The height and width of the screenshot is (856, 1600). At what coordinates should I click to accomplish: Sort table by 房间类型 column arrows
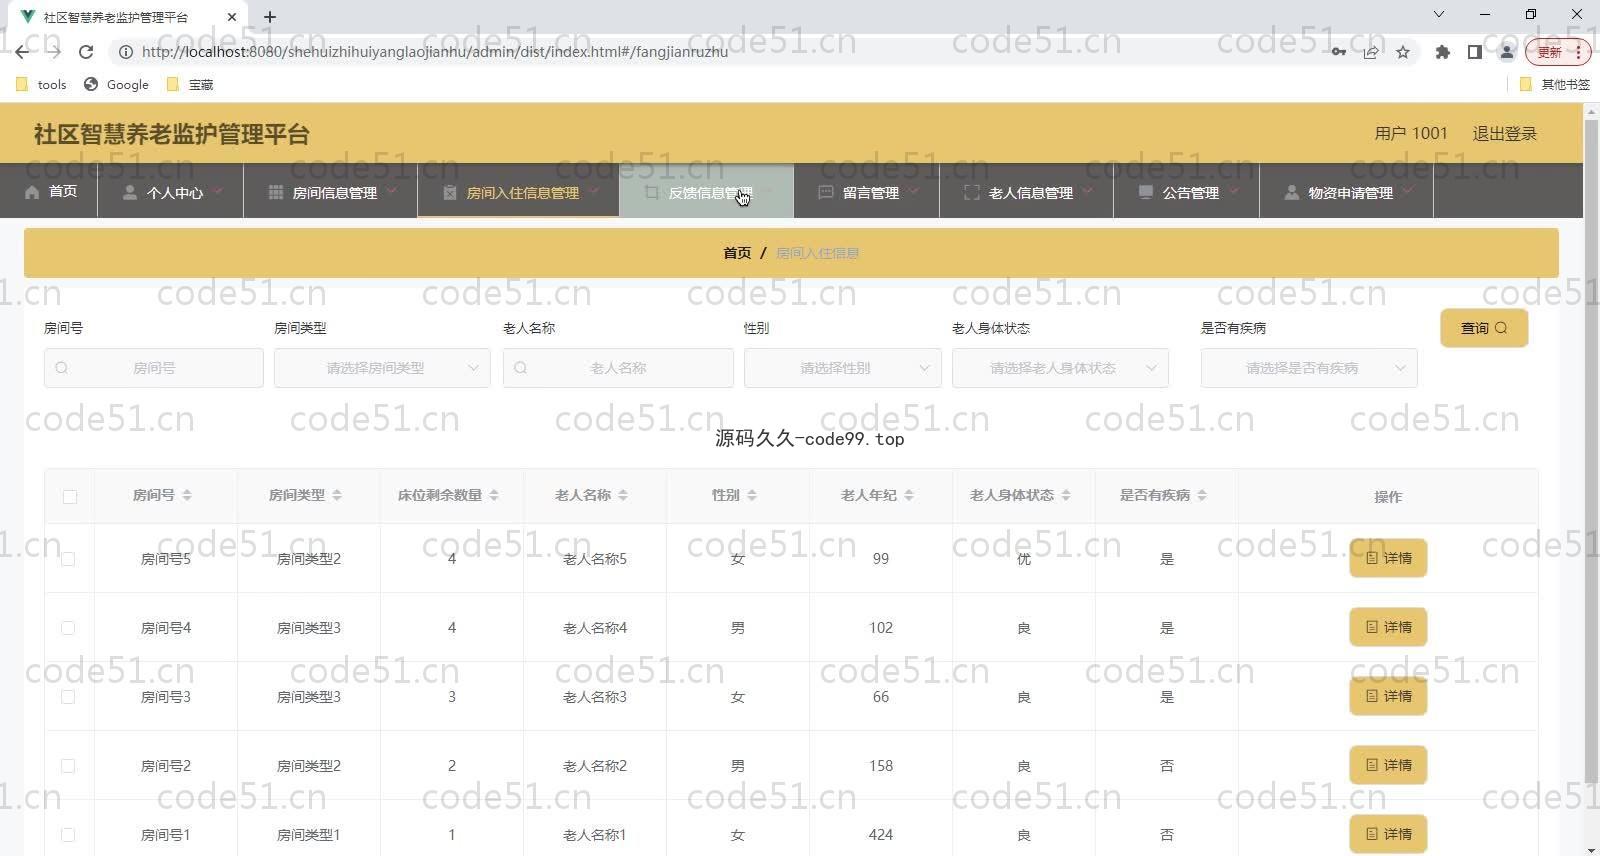pyautogui.click(x=337, y=495)
